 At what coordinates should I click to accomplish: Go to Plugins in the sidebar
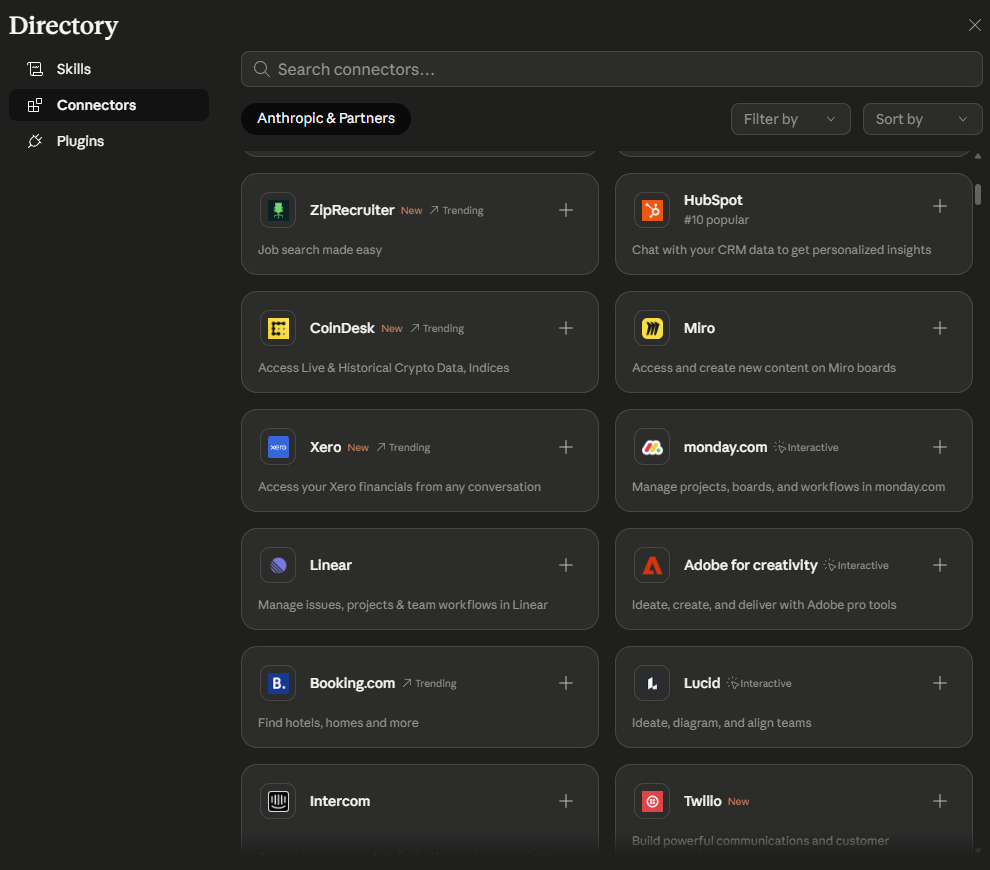pos(109,141)
